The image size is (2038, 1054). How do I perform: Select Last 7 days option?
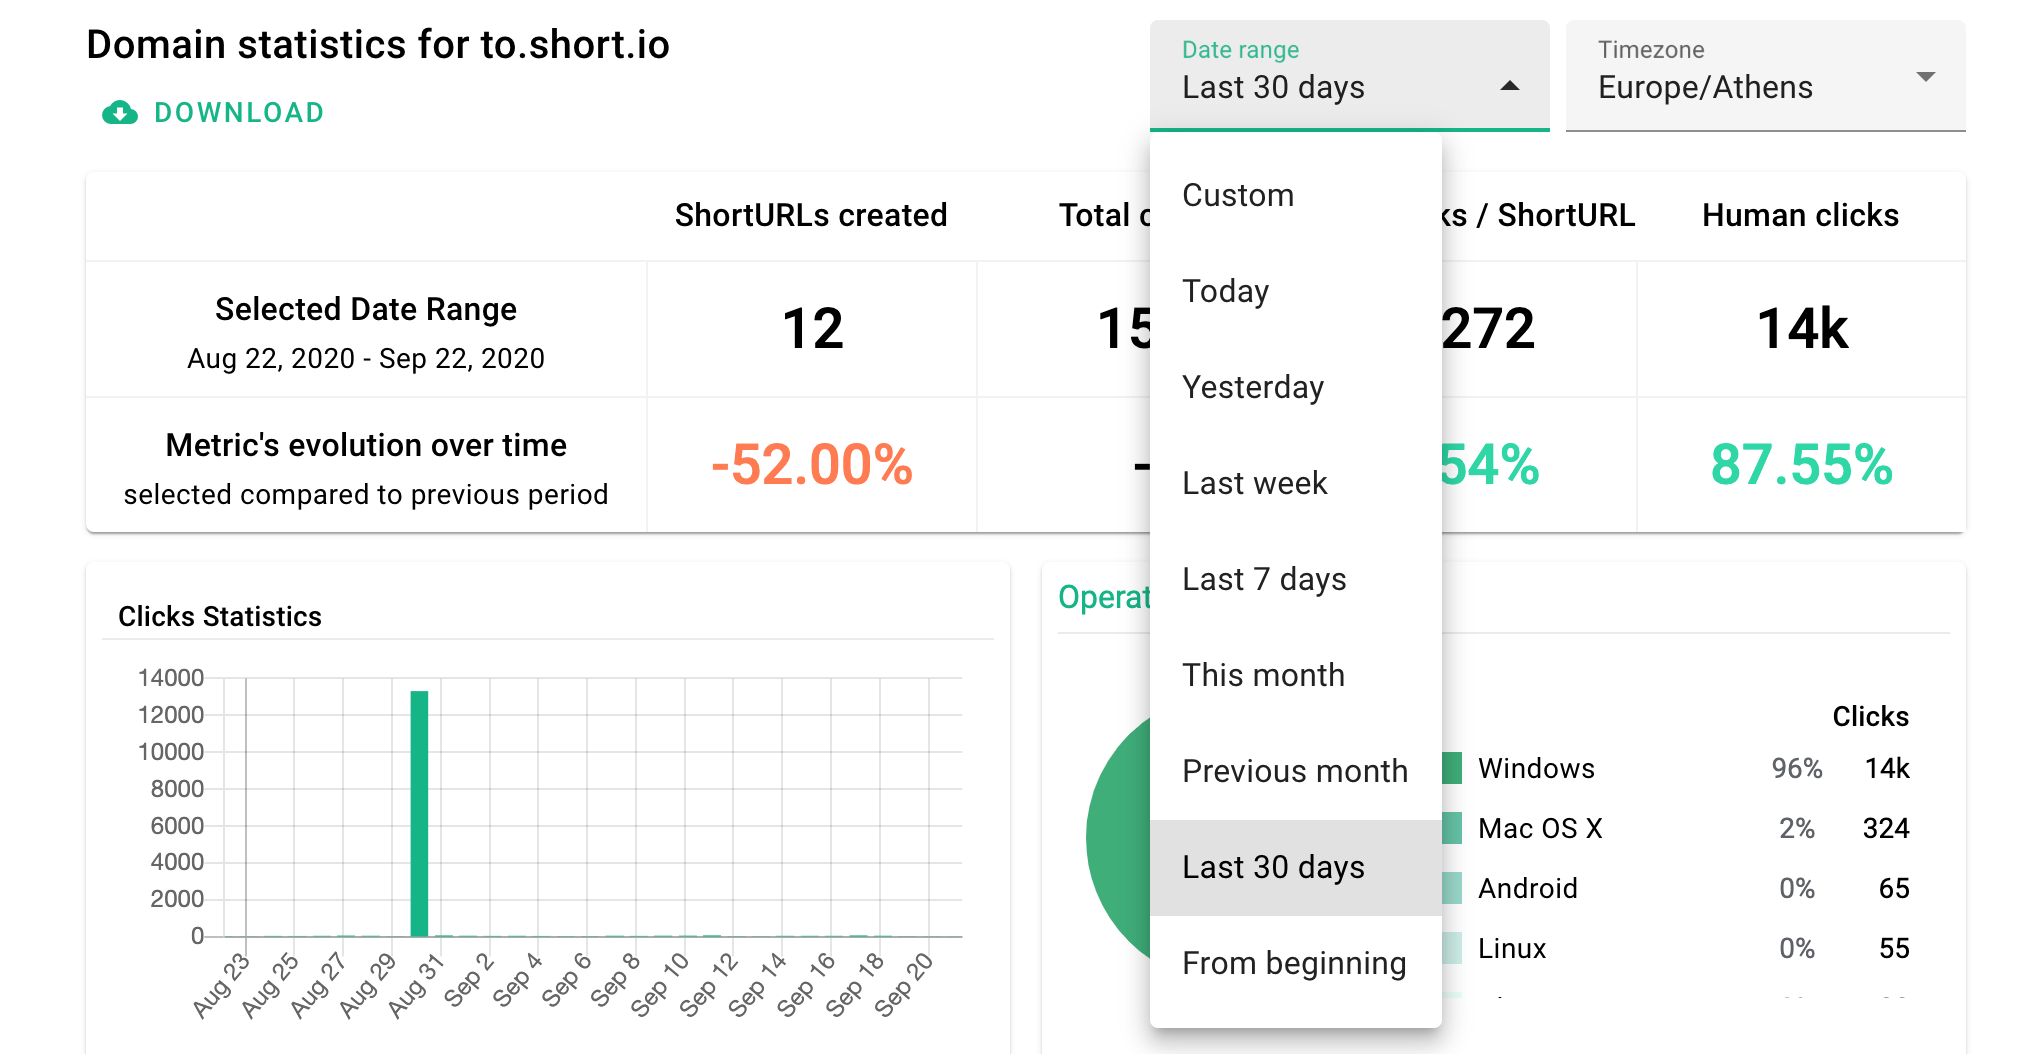(x=1264, y=579)
